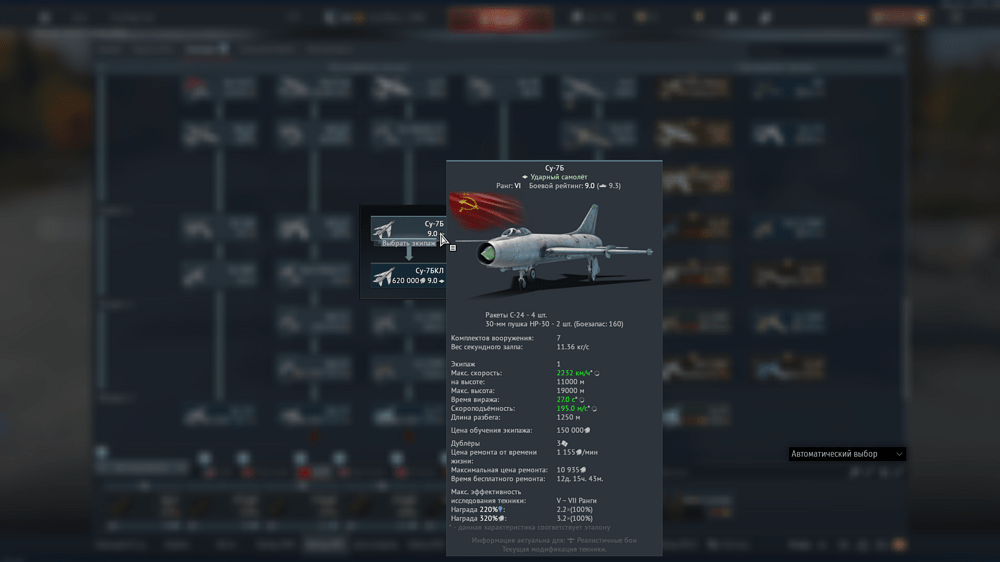Click the 30-мм пушка НР-30 line
The width and height of the screenshot is (1000, 562).
554,324
